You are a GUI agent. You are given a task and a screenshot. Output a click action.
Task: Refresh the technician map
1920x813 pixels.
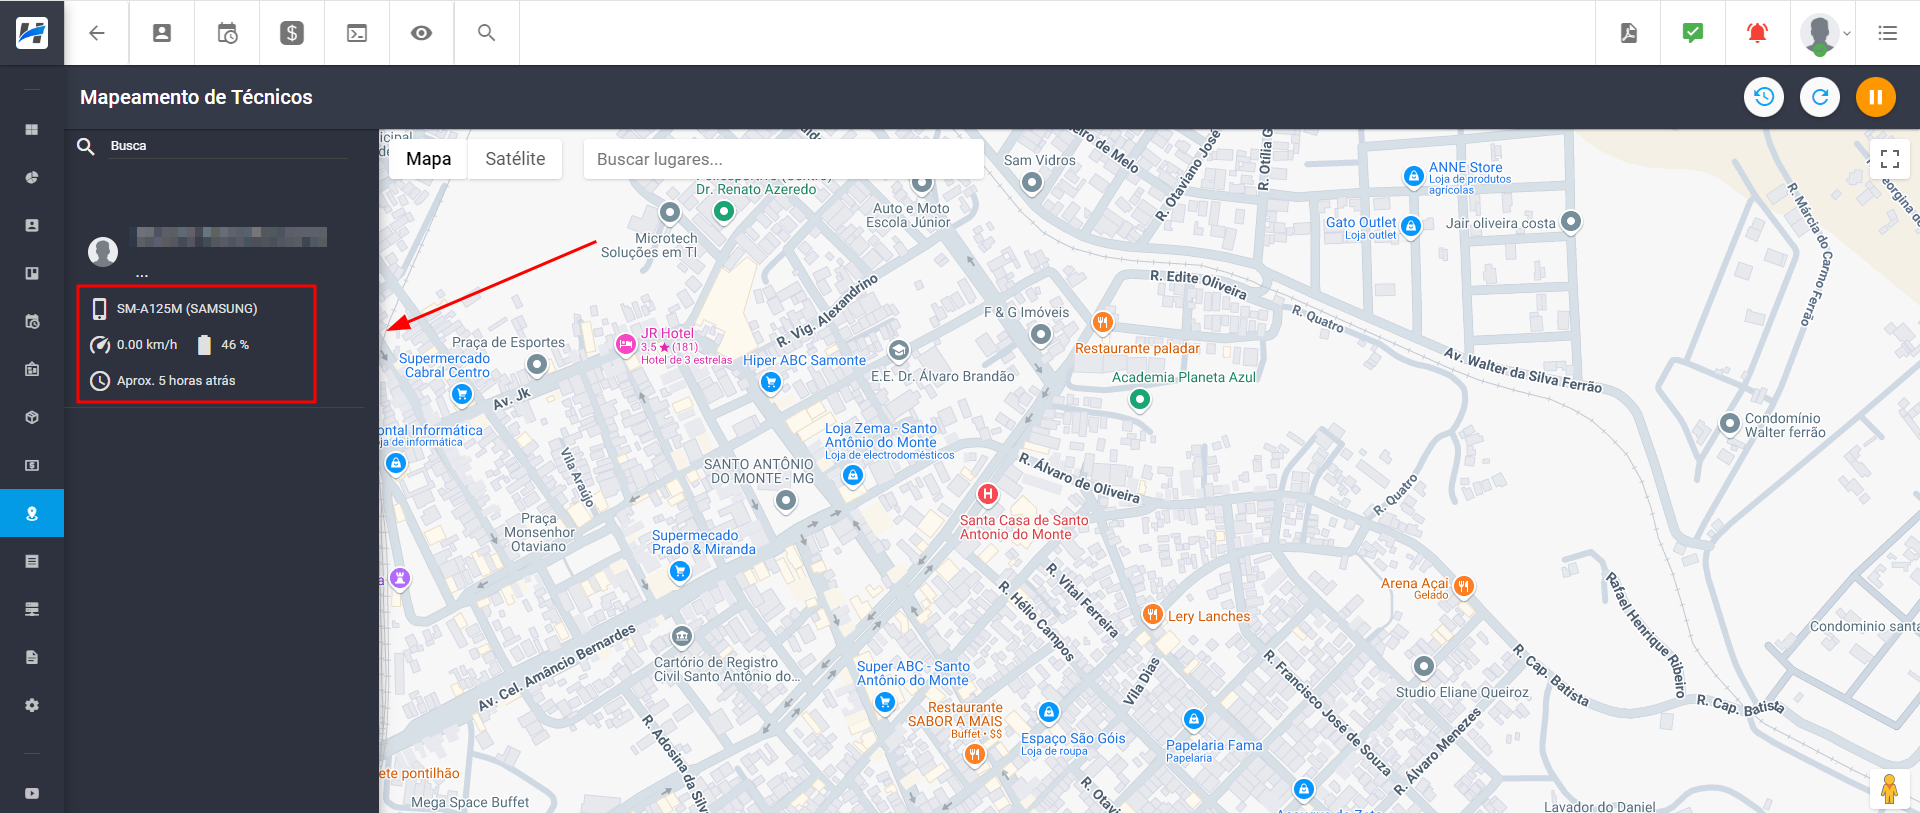tap(1820, 97)
